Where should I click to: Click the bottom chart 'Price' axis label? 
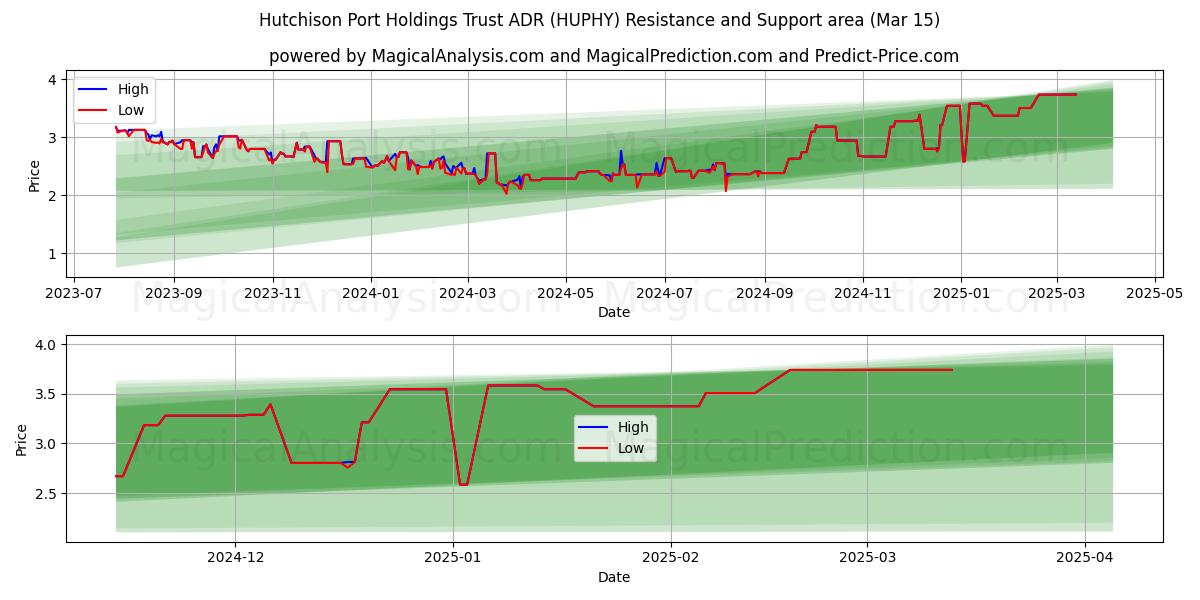click(22, 439)
